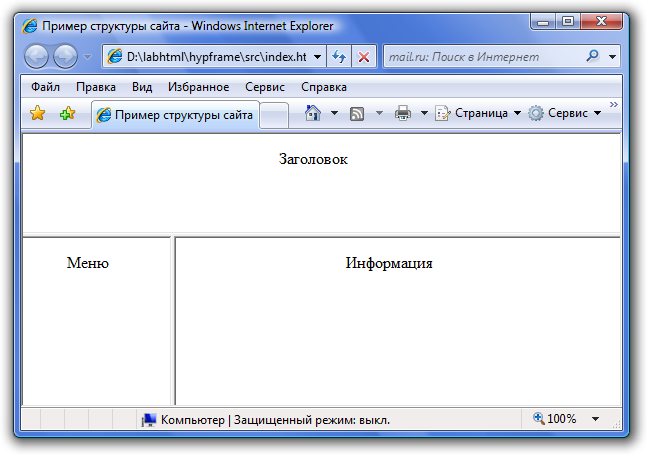Expand the feeds dropdown arrow

pyautogui.click(x=379, y=113)
